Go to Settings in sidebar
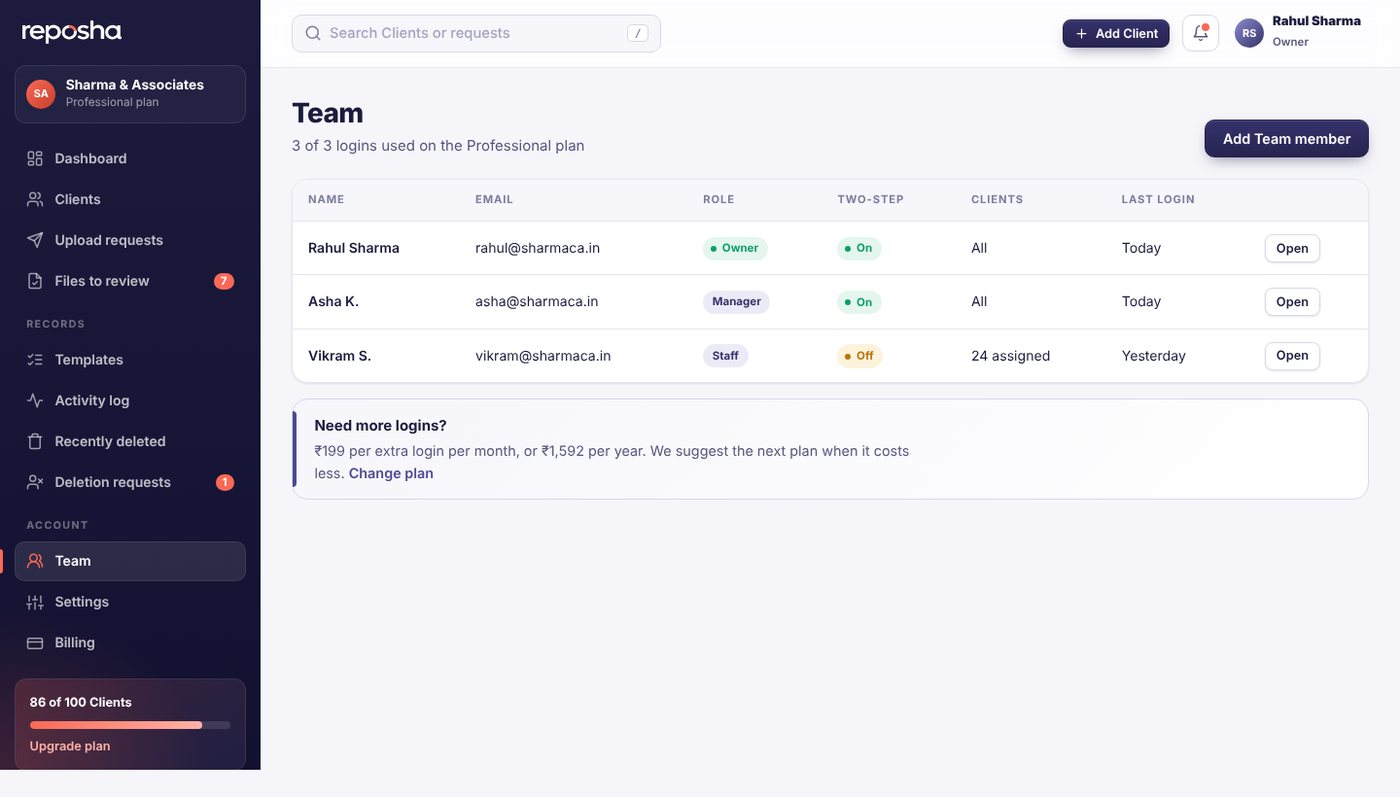 130,602
